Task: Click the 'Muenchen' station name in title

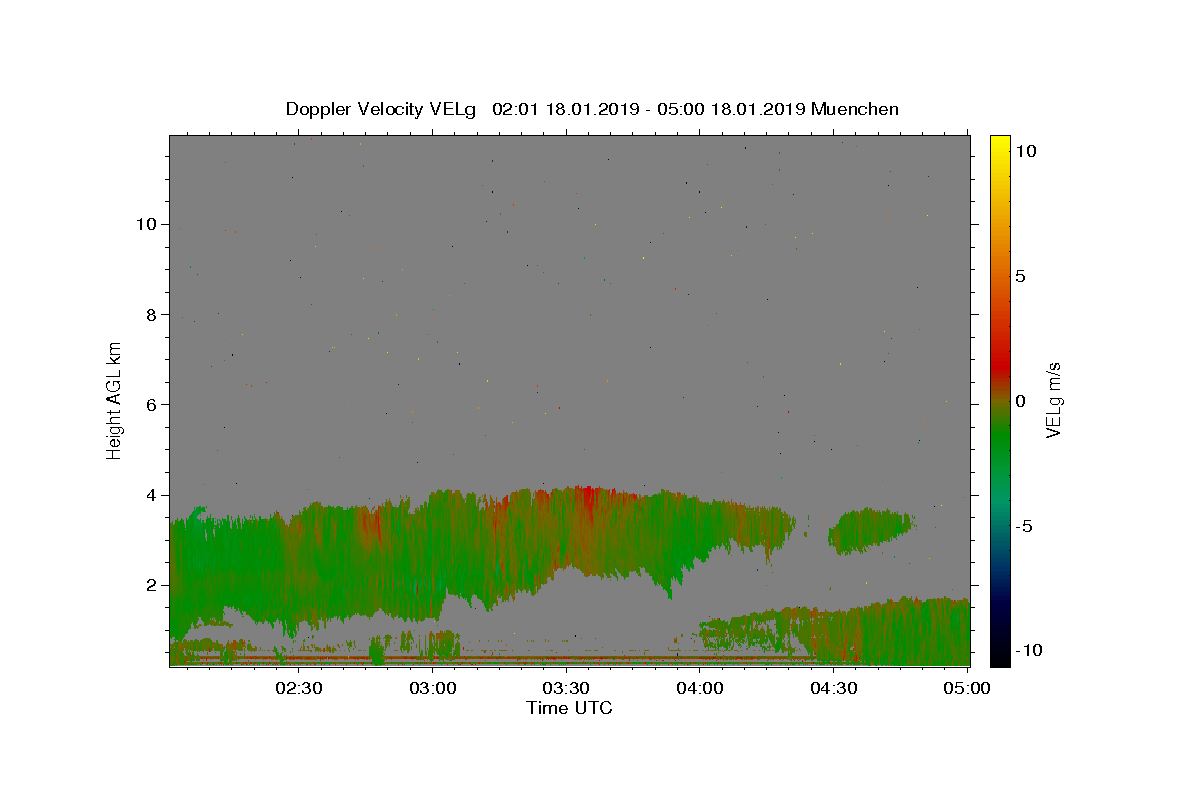Action: [855, 109]
